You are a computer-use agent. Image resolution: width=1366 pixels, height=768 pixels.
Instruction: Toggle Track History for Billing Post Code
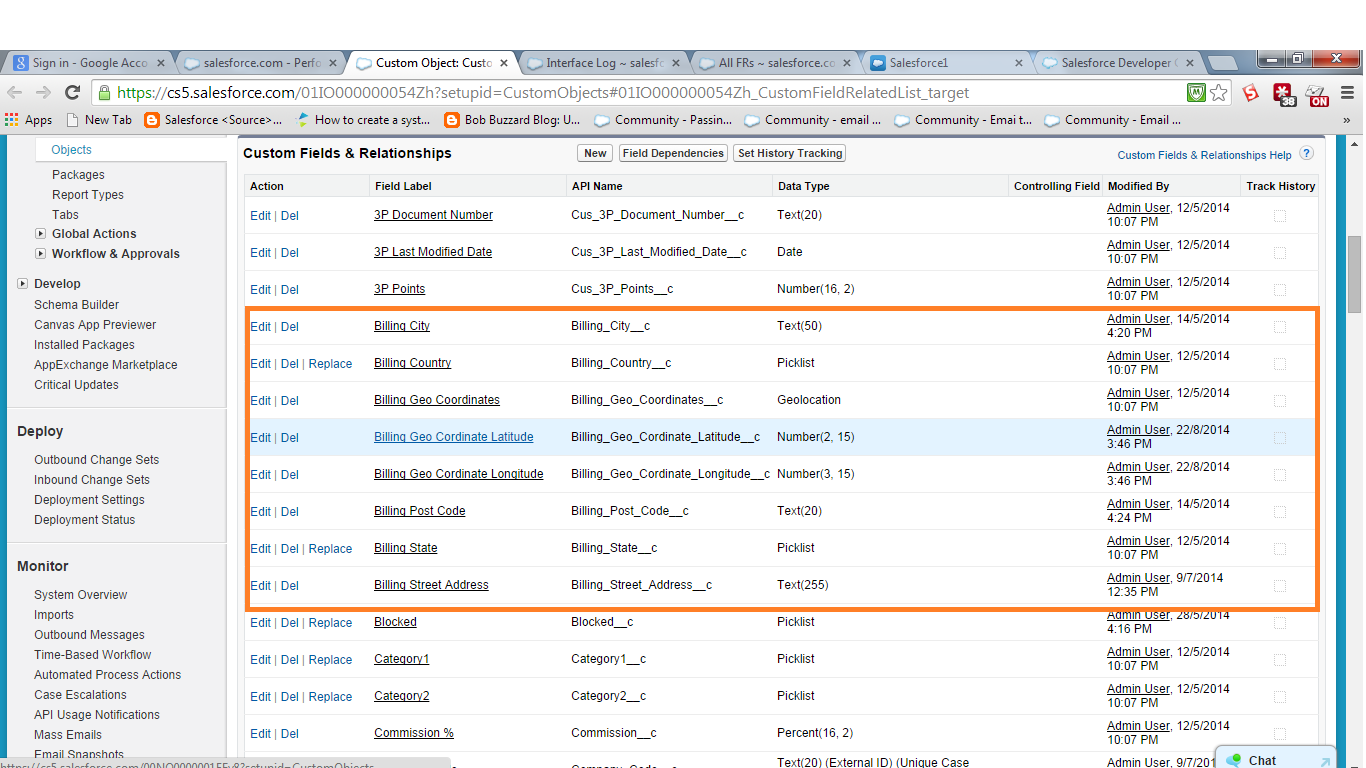1280,511
